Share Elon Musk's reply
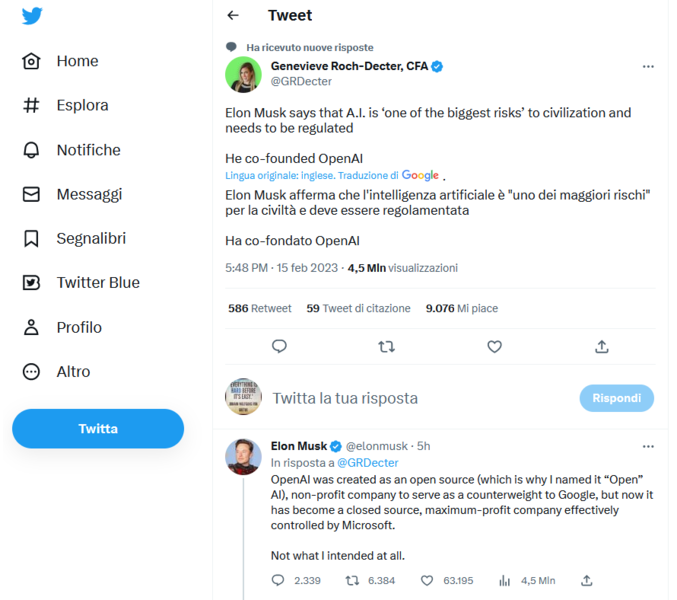The width and height of the screenshot is (677, 600). (x=587, y=580)
